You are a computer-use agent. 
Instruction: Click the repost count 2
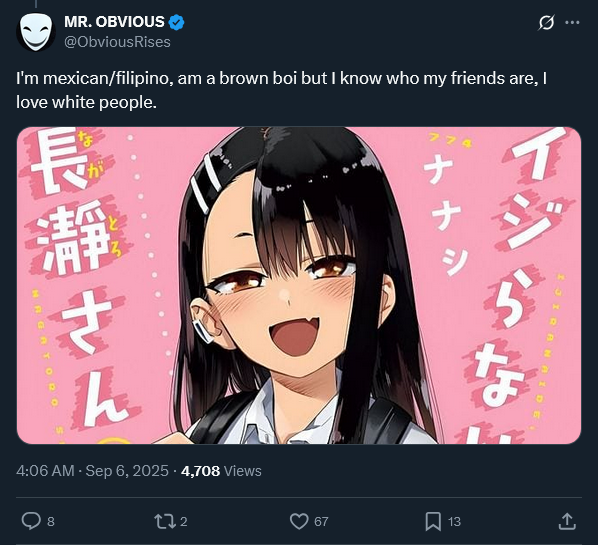pyautogui.click(x=183, y=522)
